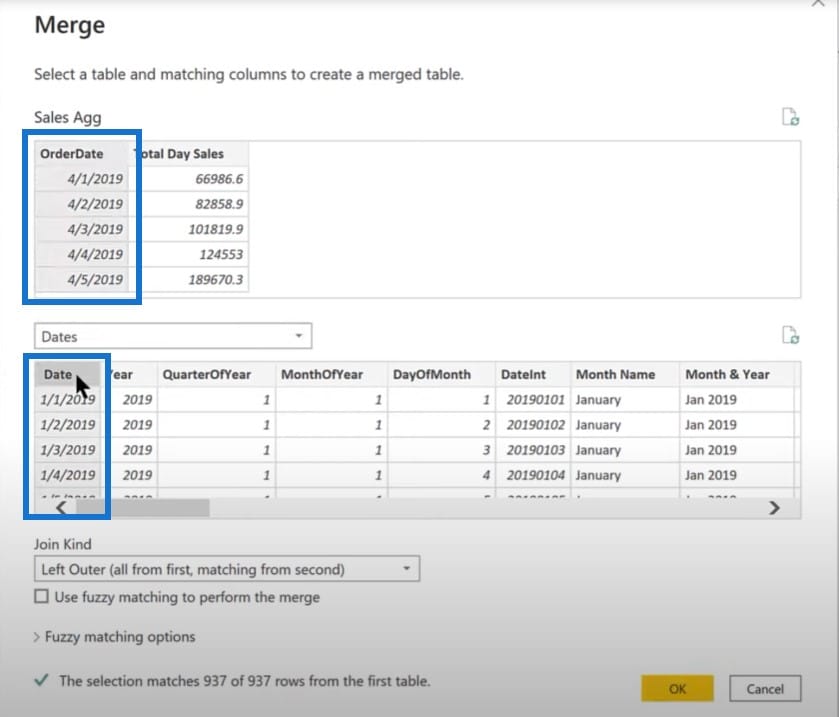Click the horizontal scrollbar thumb in Dates preview

point(142,508)
